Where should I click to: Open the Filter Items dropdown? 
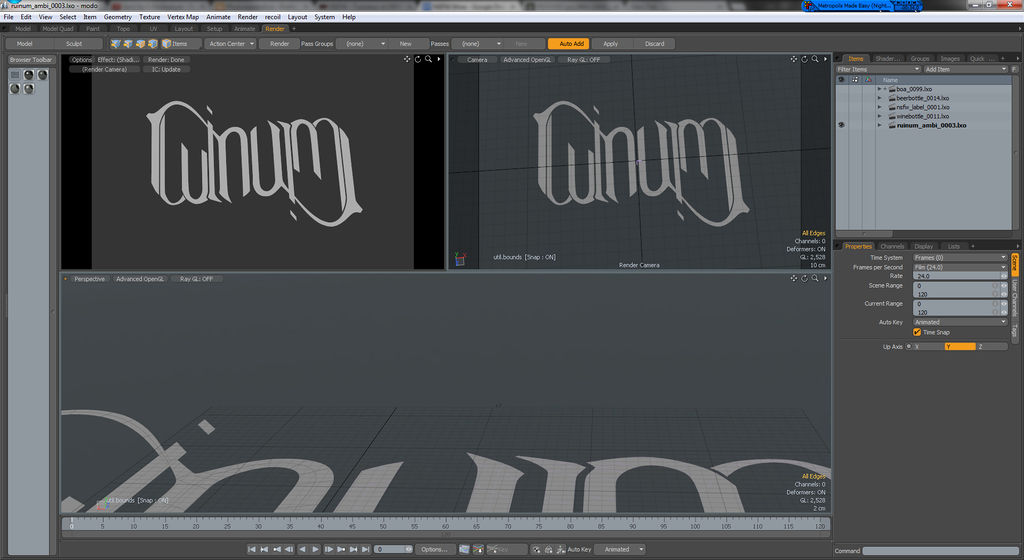coord(878,69)
